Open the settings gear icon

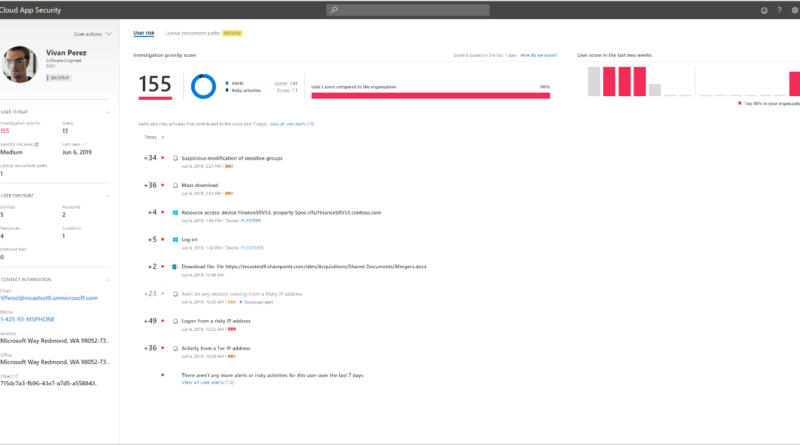point(795,10)
